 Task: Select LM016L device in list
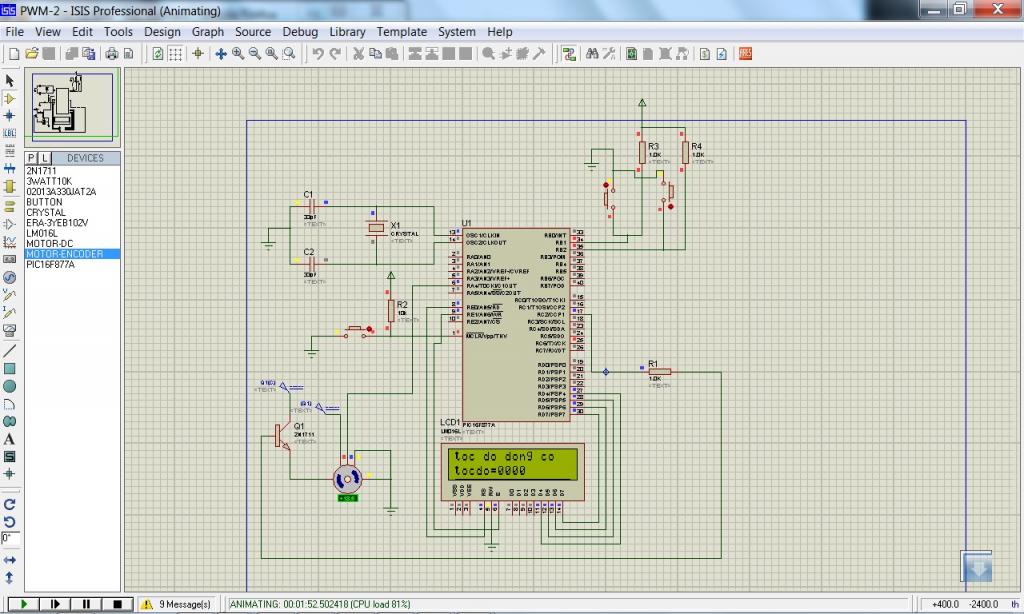(x=40, y=233)
